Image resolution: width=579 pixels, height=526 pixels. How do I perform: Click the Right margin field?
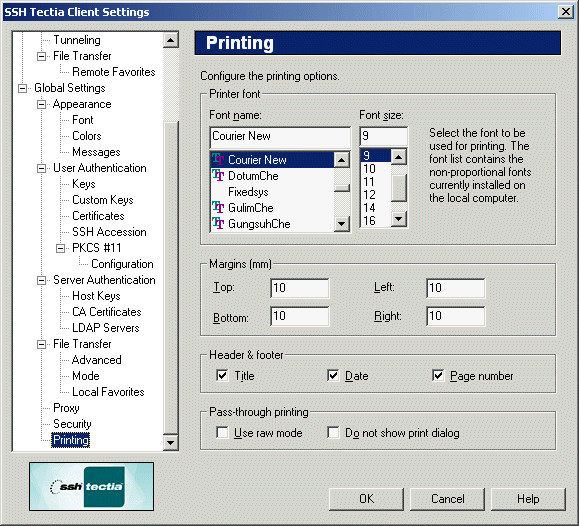tap(455, 316)
